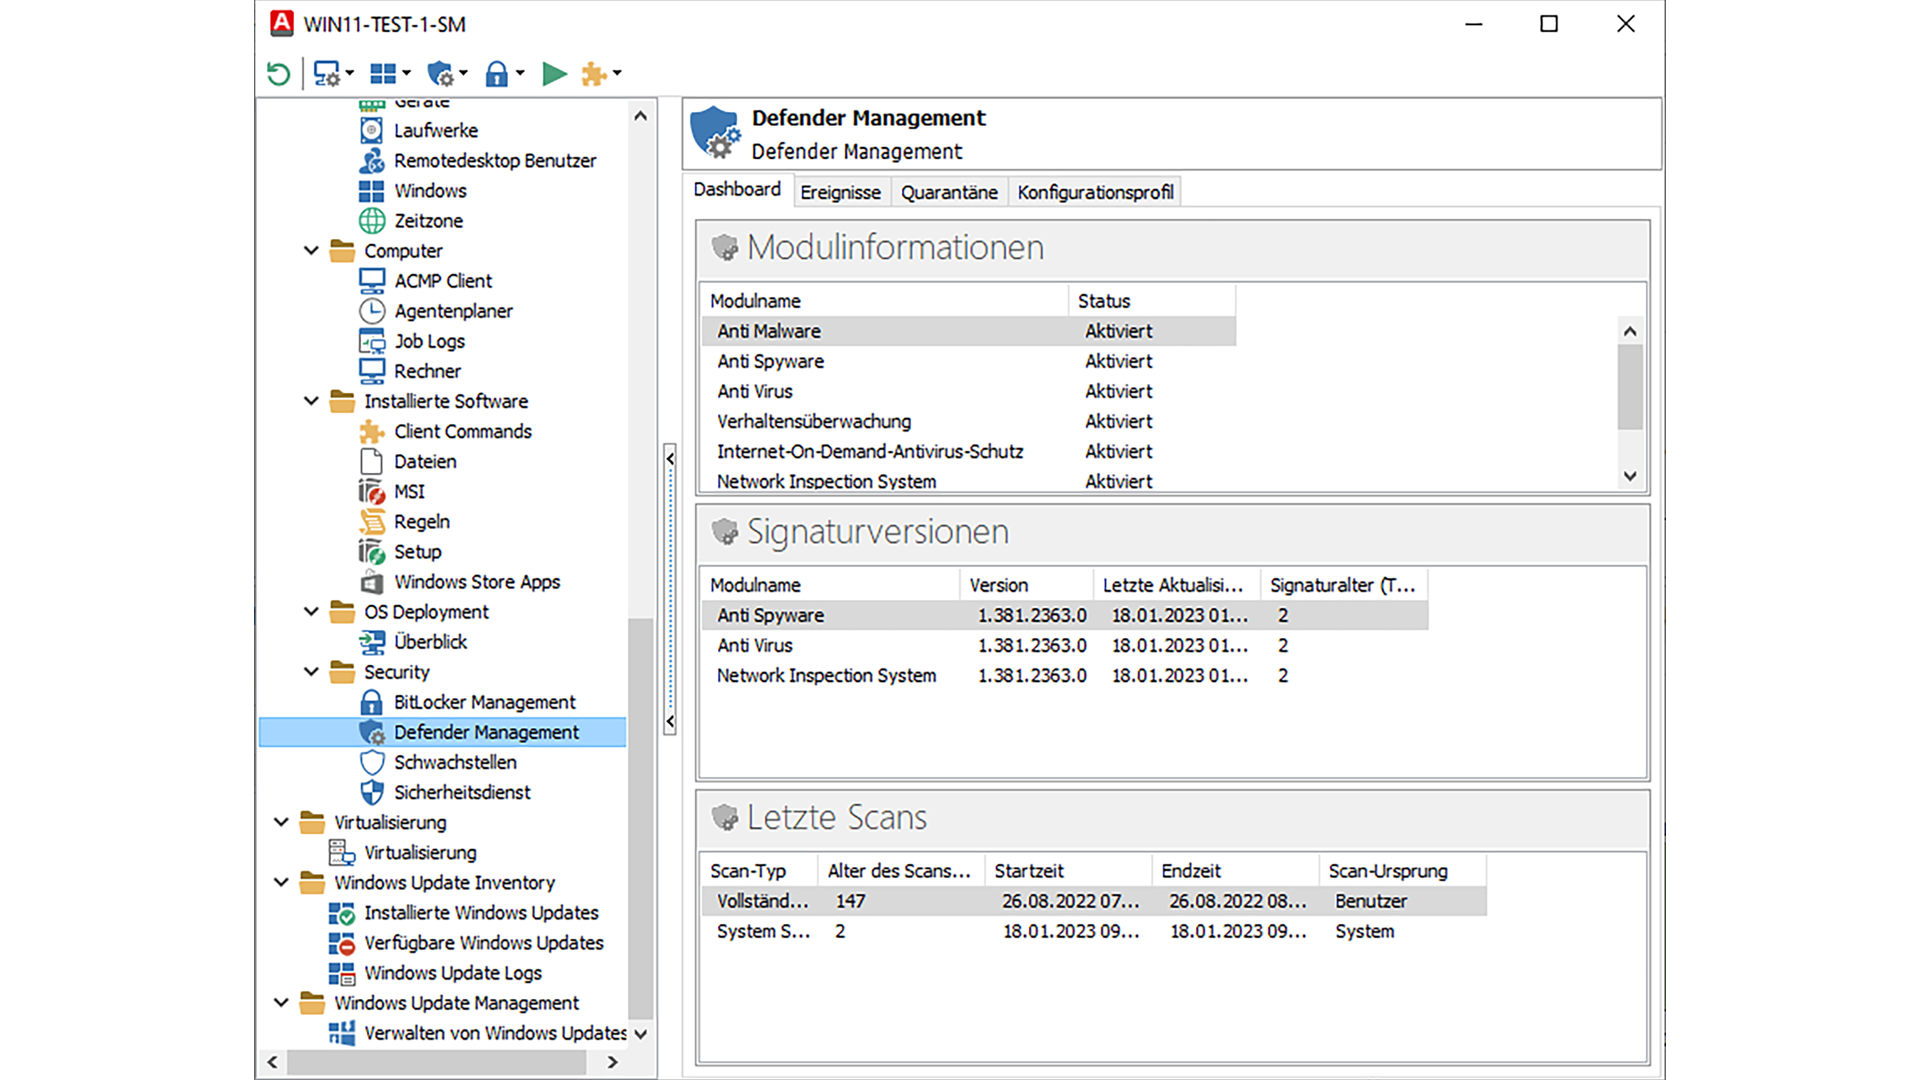Click the green play arrow toolbar icon
This screenshot has width=1920, height=1080.
click(554, 73)
